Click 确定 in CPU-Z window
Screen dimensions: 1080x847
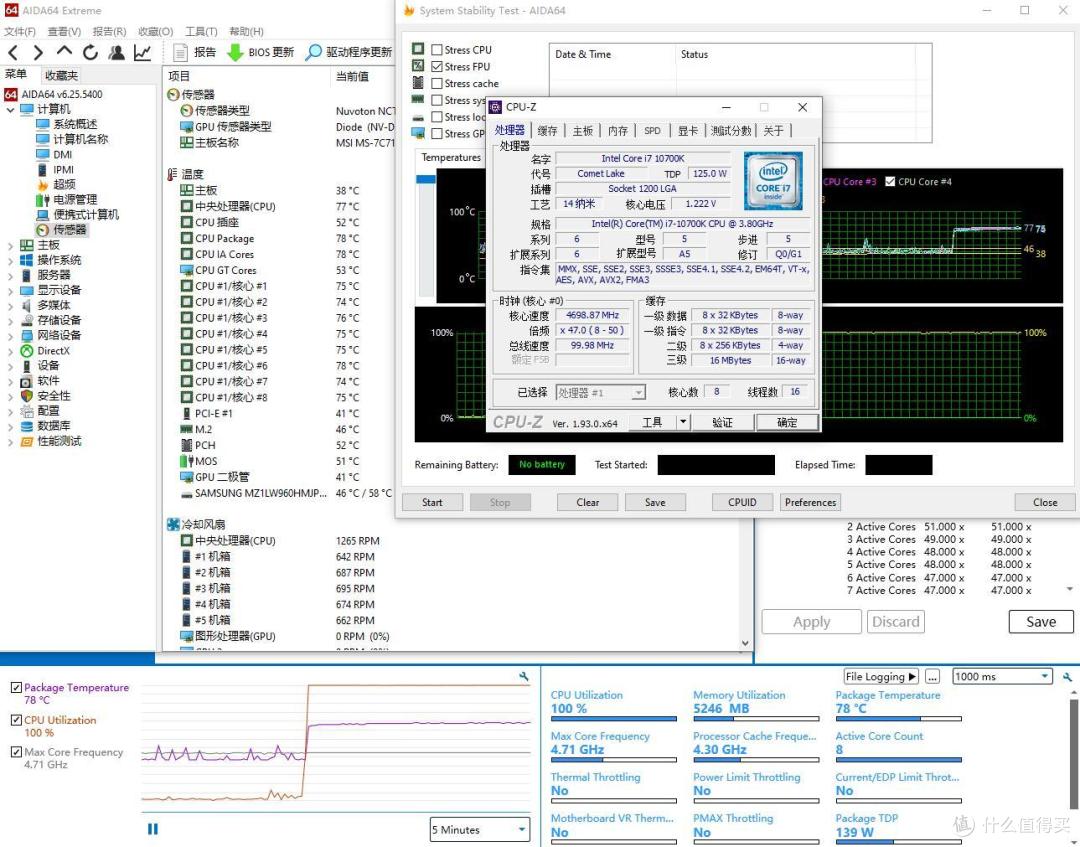pyautogui.click(x=787, y=422)
